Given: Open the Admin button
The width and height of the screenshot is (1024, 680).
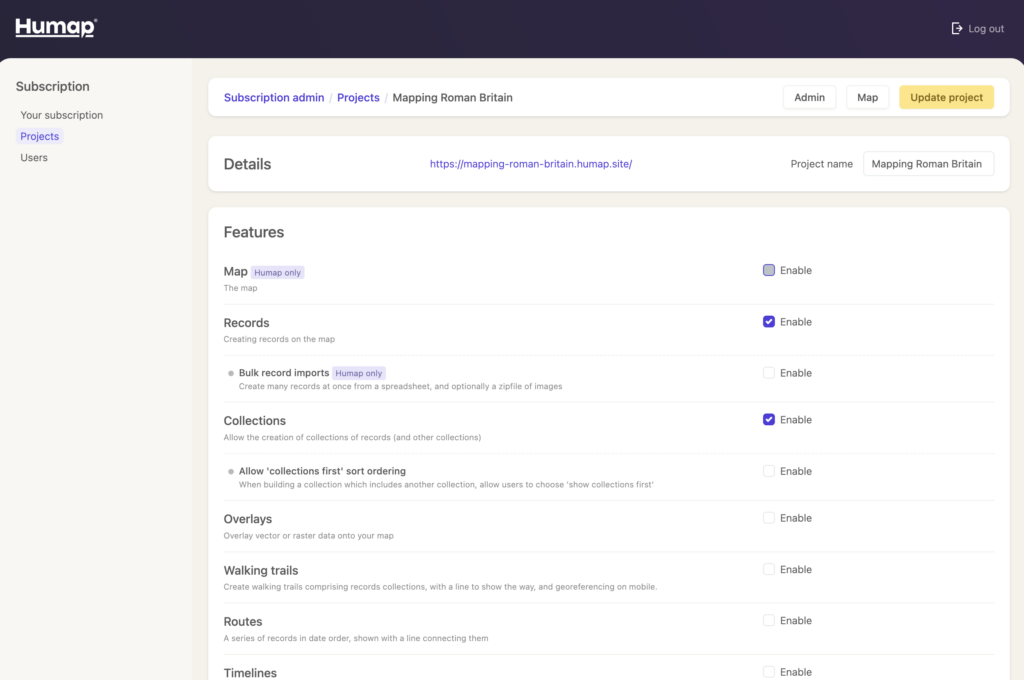Looking at the screenshot, I should [x=809, y=97].
